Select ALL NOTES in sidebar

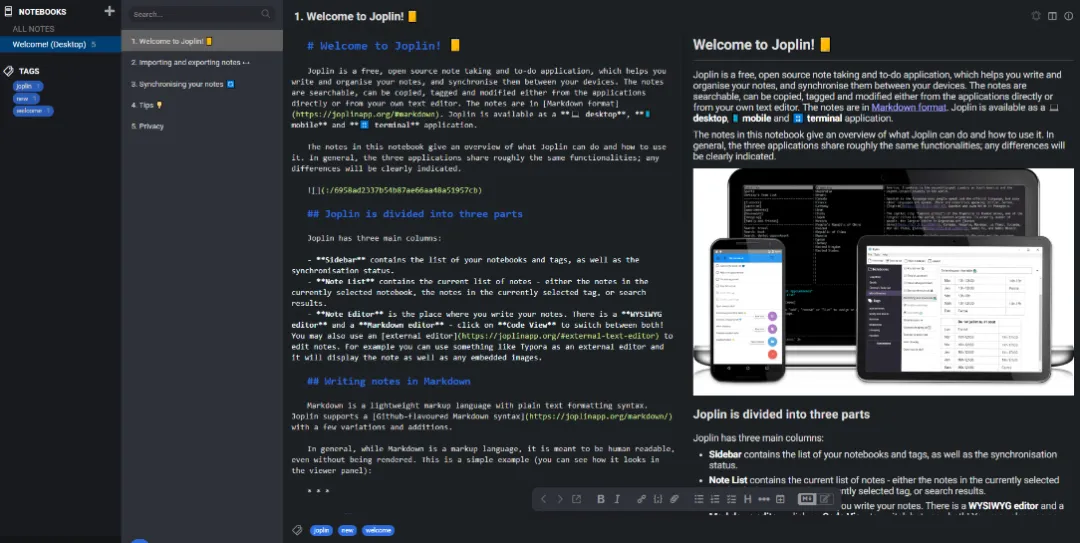(x=33, y=29)
